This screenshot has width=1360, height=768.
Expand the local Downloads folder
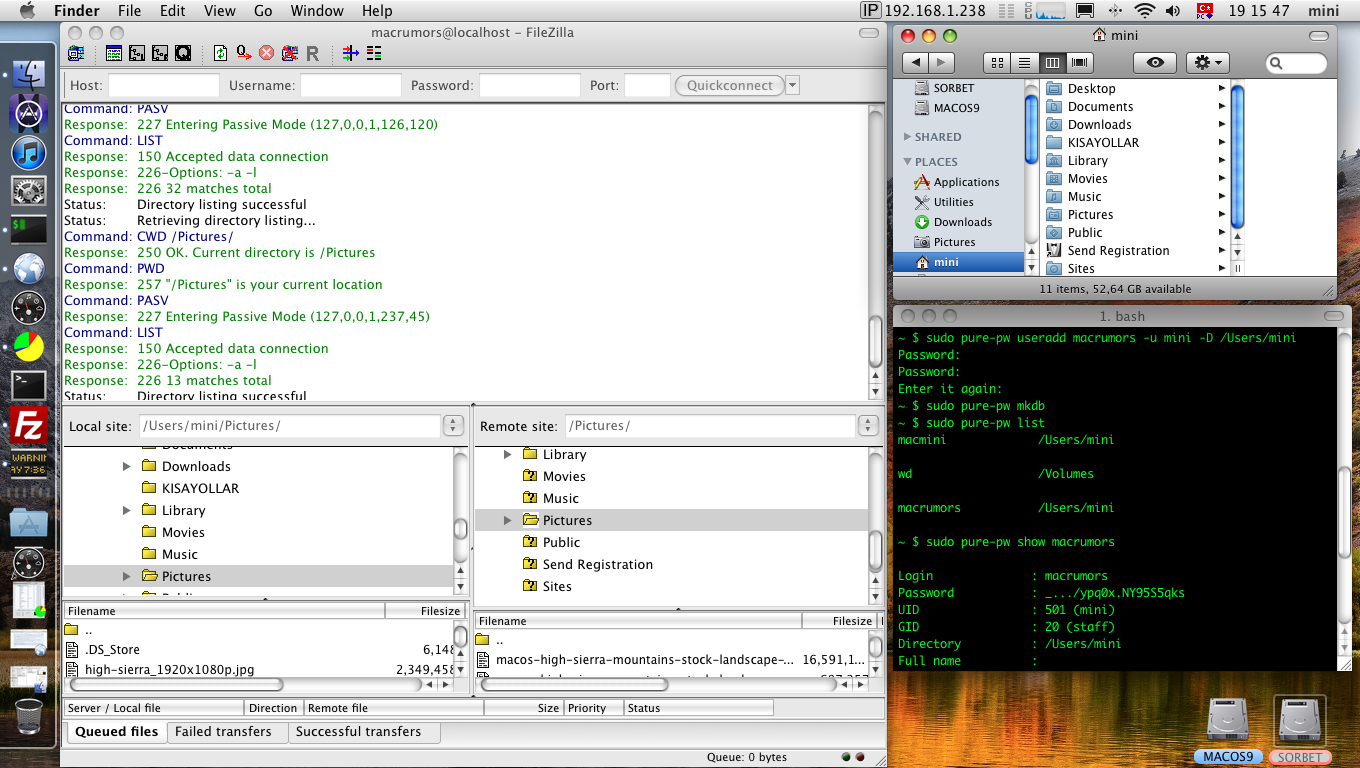127,466
